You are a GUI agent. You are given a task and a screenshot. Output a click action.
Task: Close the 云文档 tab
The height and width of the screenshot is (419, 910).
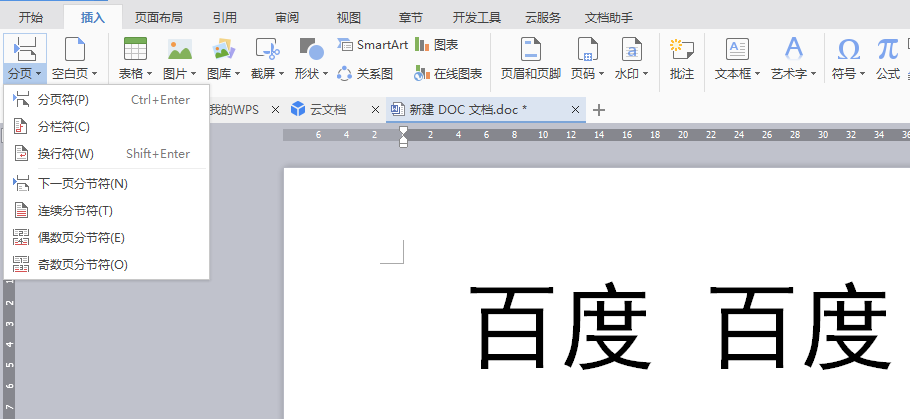click(375, 109)
